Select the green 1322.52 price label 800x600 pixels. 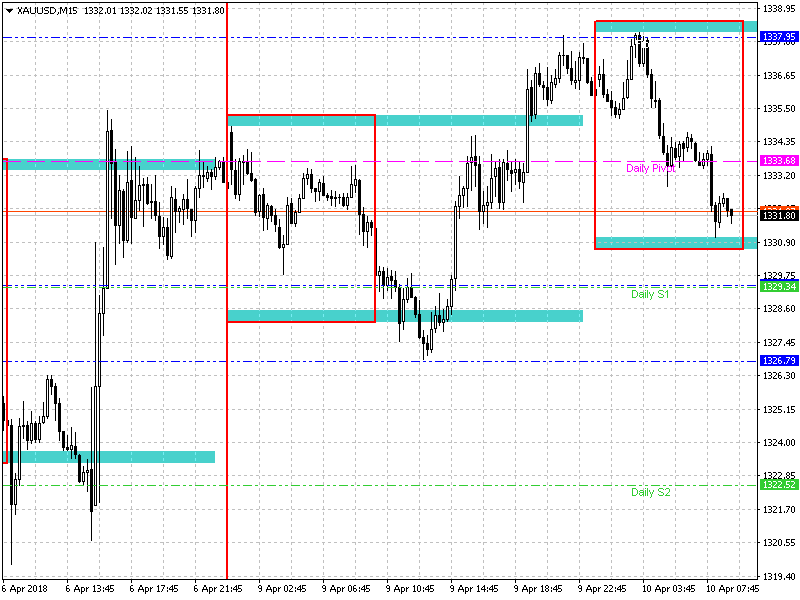pyautogui.click(x=778, y=485)
